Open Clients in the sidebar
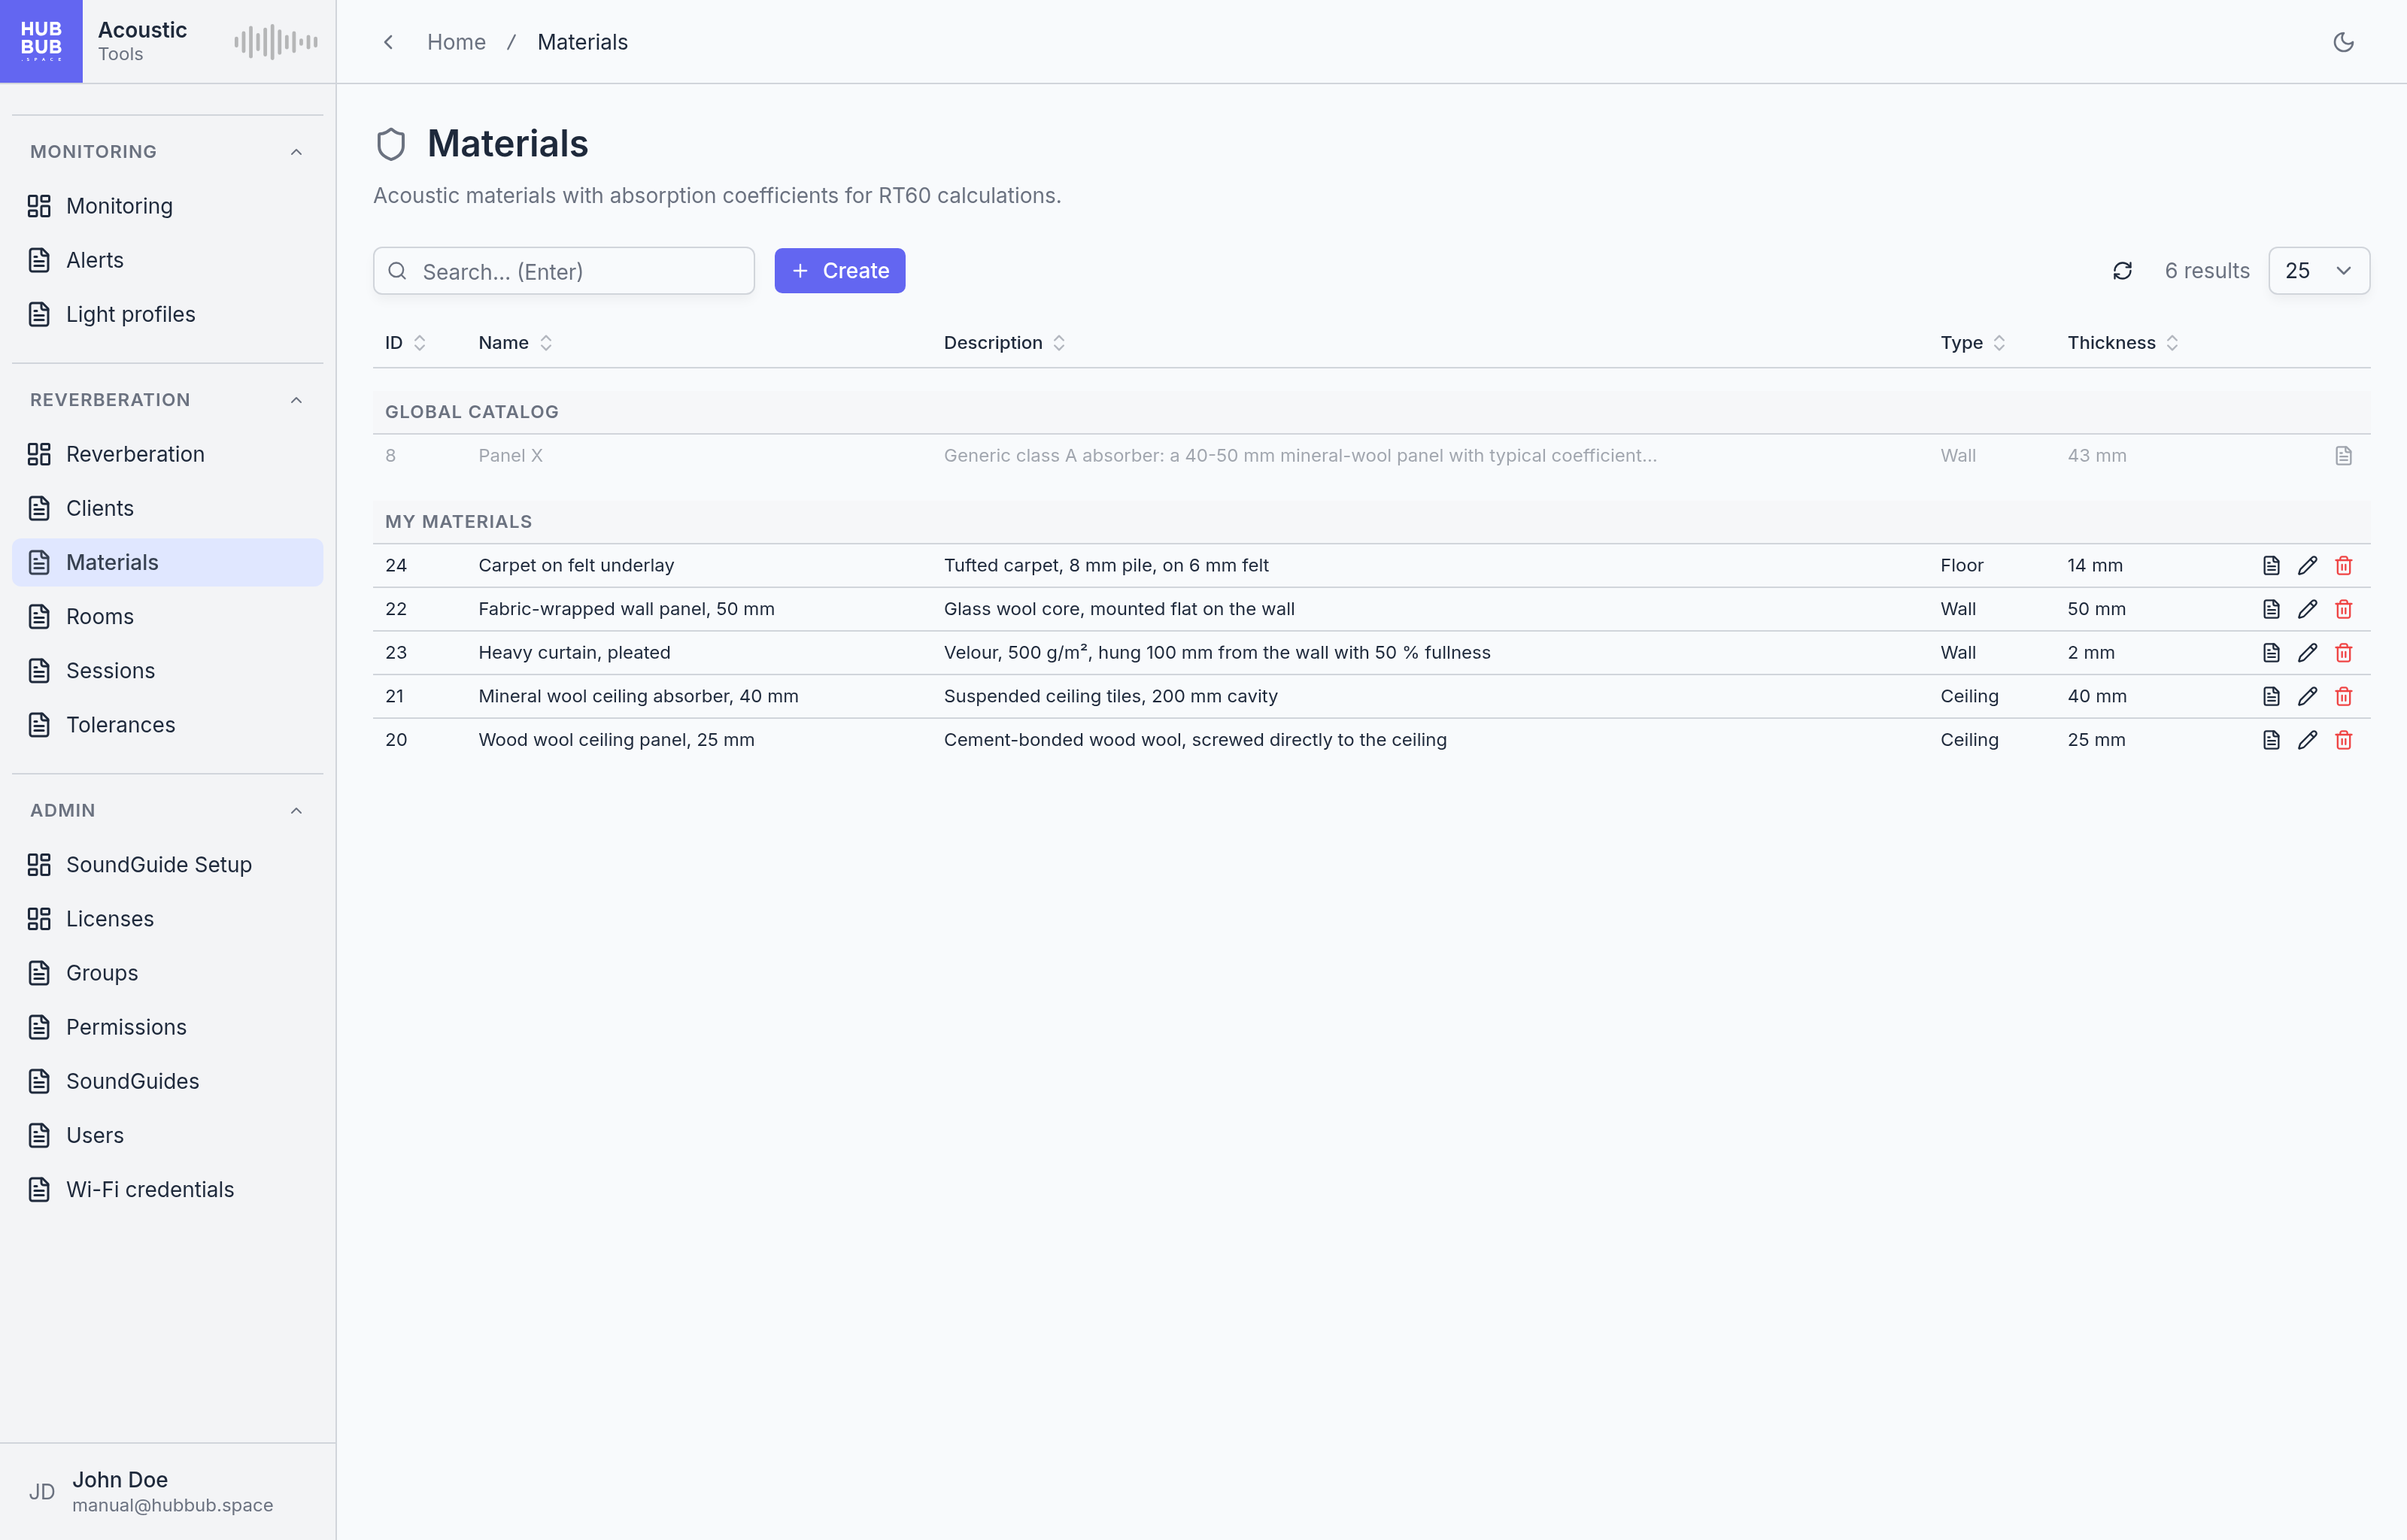The image size is (2407, 1540). pyautogui.click(x=168, y=508)
